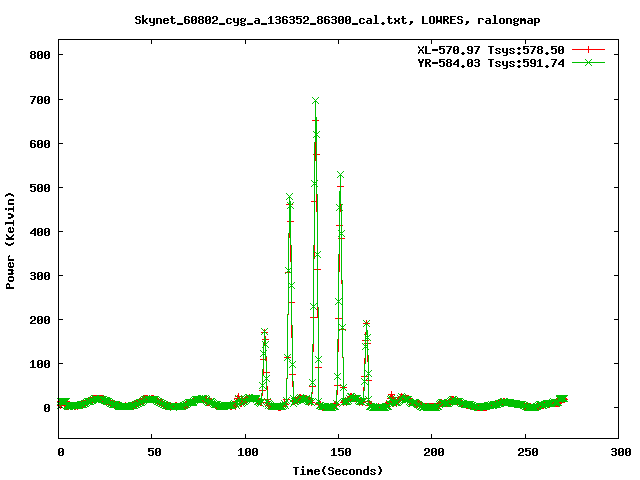The image size is (640, 480).
Task: Click the 100 y-axis tick label
Action: (x=40, y=364)
